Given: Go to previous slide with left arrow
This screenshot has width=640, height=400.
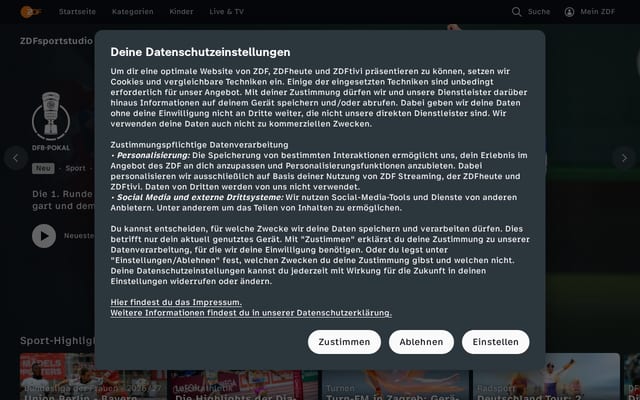Looking at the screenshot, I should pyautogui.click(x=16, y=158).
